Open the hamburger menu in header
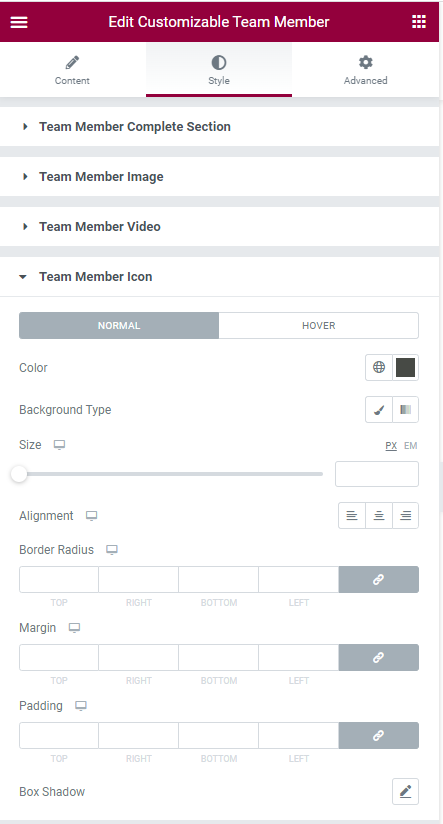 pyautogui.click(x=19, y=22)
